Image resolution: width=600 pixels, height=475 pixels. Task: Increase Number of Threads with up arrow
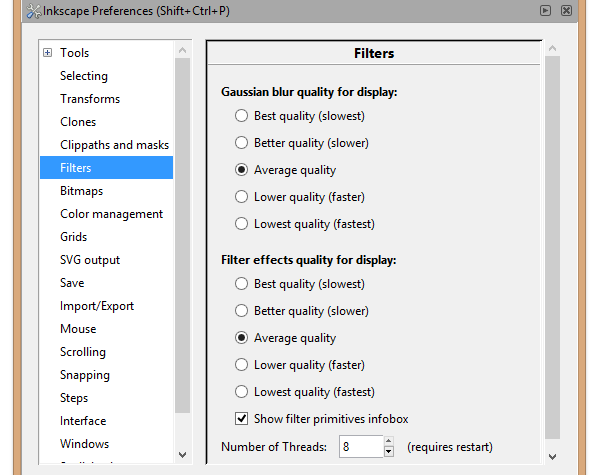pos(388,441)
